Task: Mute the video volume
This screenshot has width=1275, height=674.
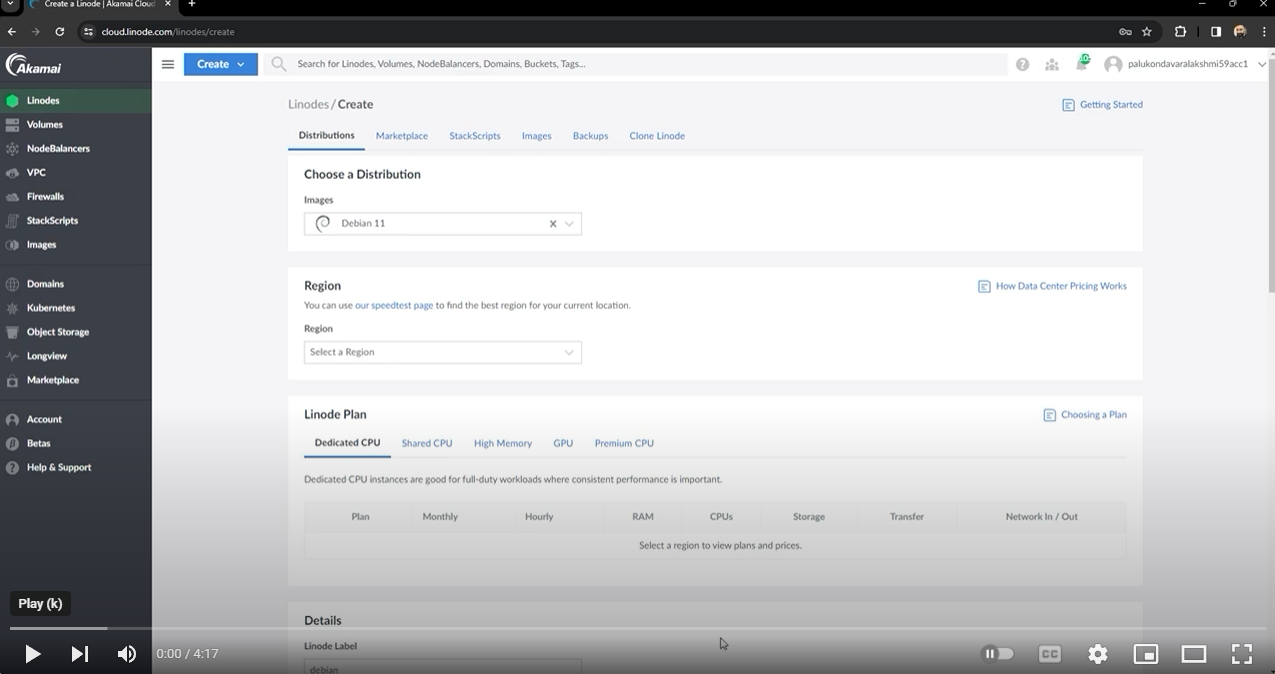Action: click(127, 654)
